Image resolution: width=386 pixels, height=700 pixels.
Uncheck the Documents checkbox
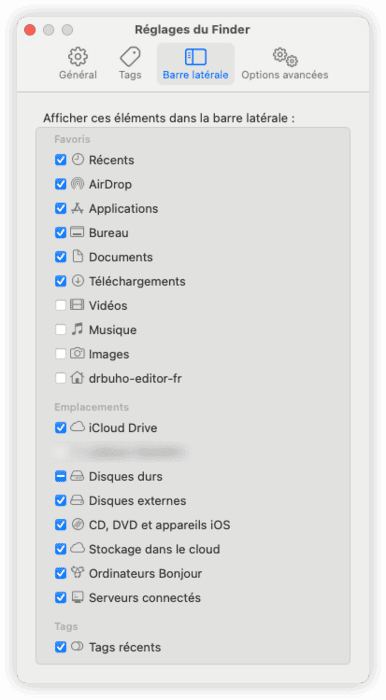click(x=61, y=257)
